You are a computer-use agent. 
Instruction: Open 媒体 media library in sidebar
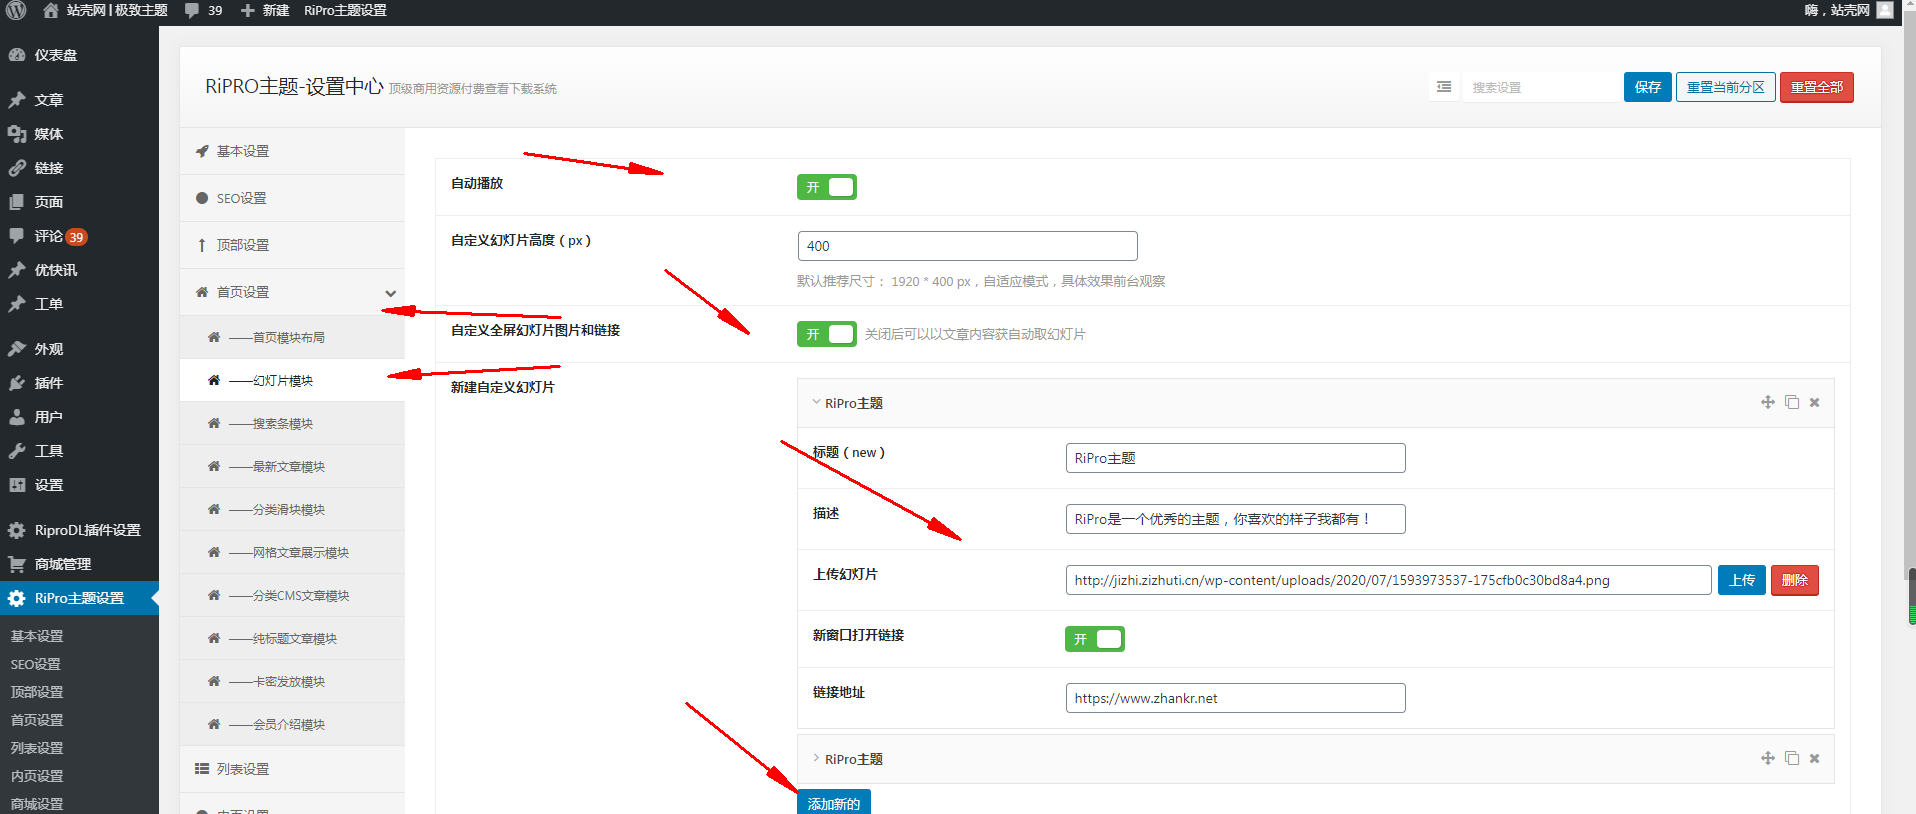click(x=79, y=134)
